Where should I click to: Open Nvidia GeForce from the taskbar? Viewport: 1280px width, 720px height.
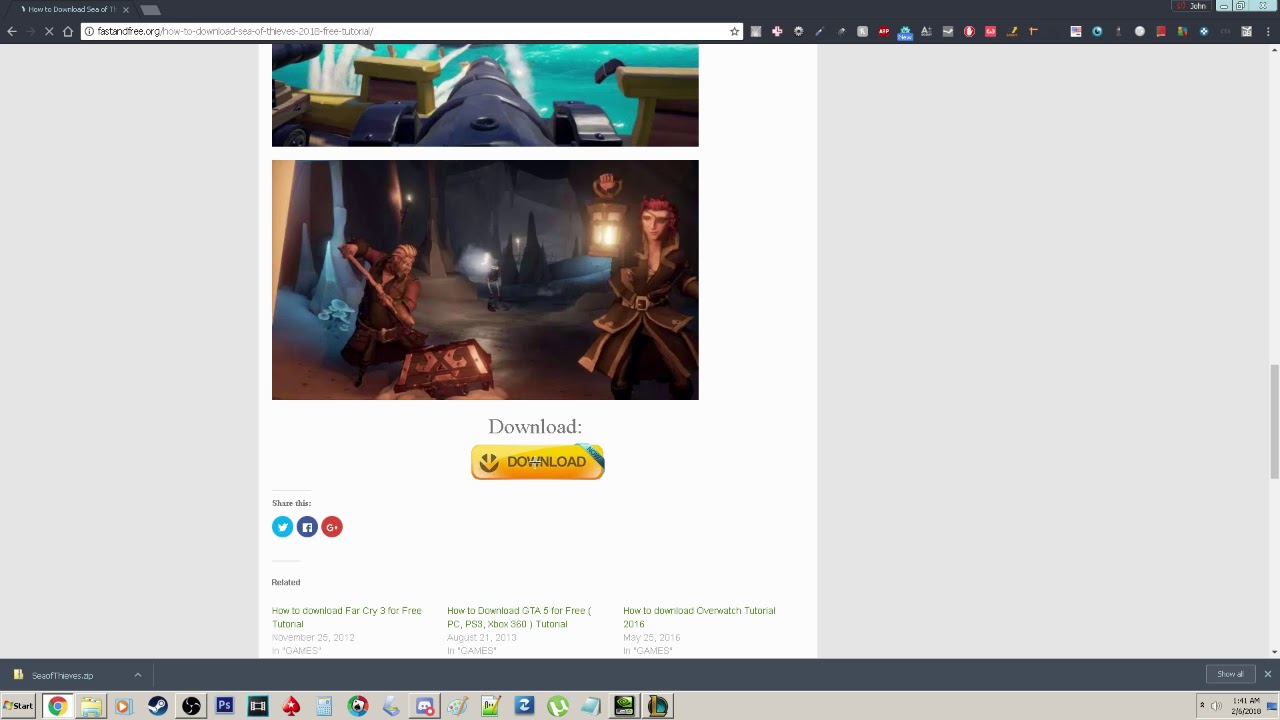click(x=624, y=706)
